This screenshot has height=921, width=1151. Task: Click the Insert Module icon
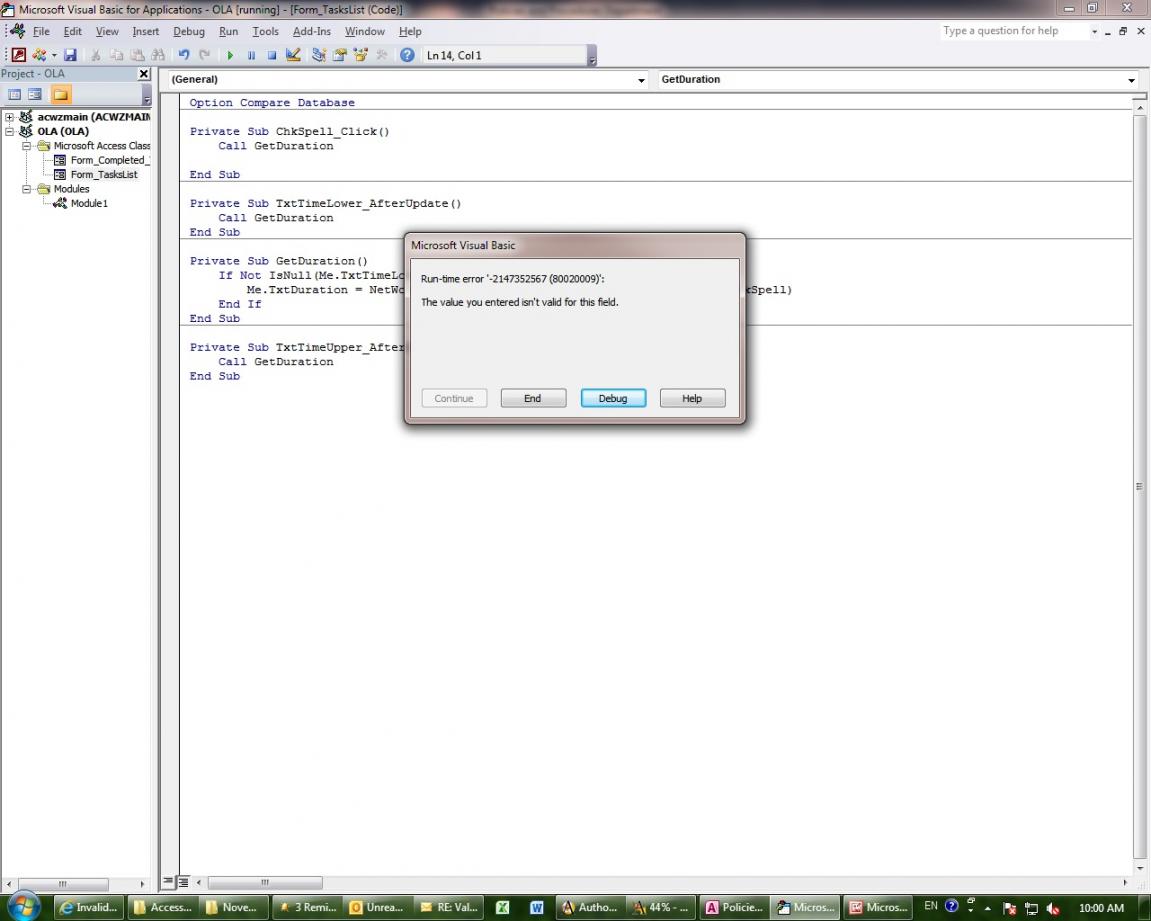38,55
